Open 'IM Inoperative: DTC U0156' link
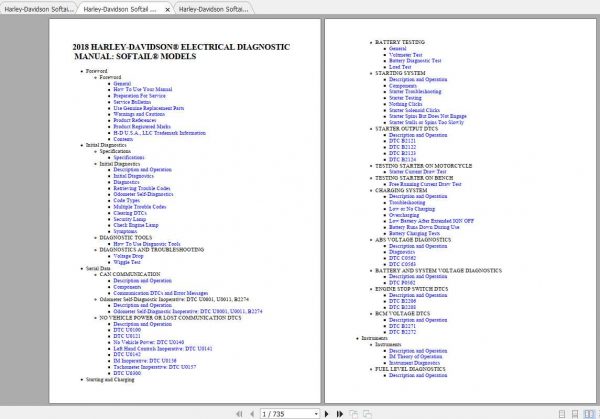 point(145,361)
